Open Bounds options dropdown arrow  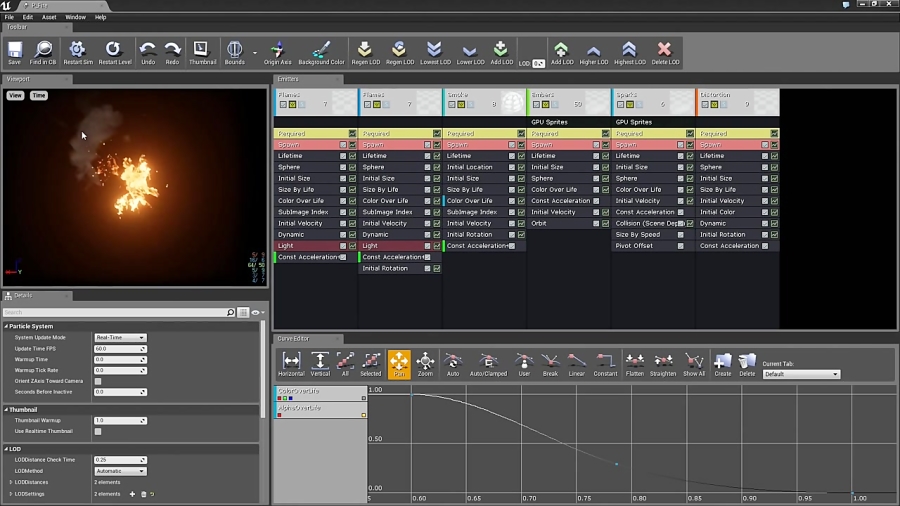(x=255, y=53)
